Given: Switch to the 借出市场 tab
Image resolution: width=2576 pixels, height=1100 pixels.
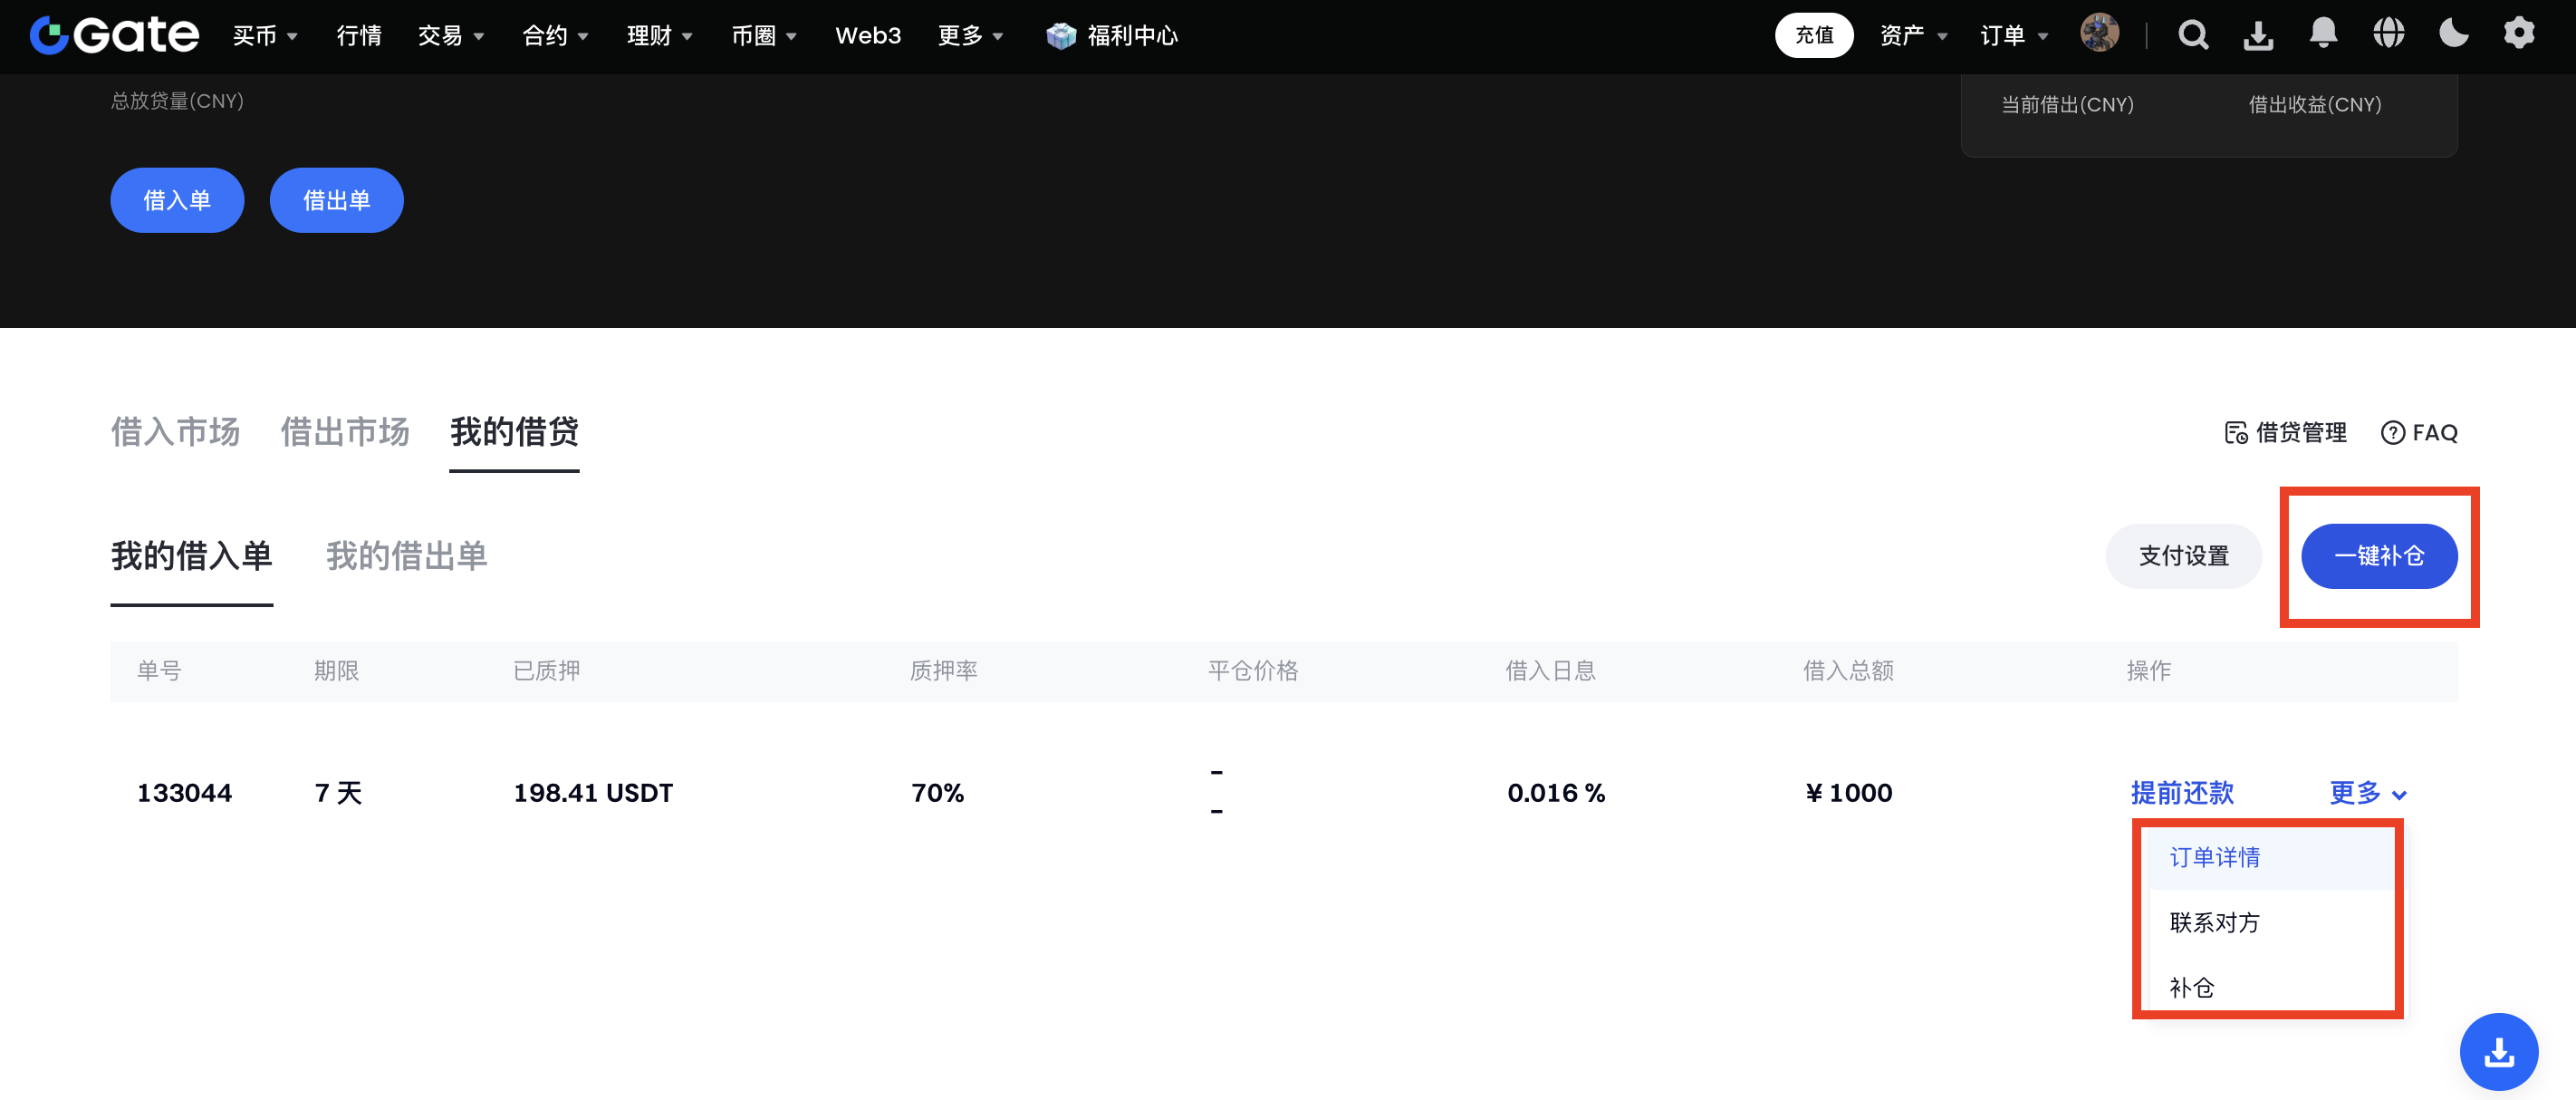Looking at the screenshot, I should click(345, 432).
